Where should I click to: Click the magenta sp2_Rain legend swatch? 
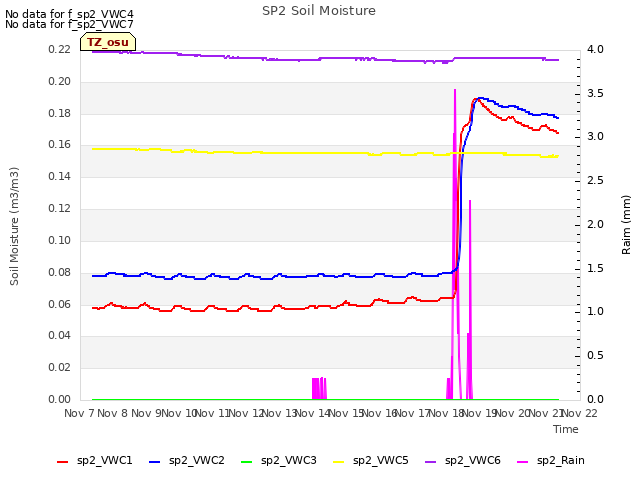point(522,462)
